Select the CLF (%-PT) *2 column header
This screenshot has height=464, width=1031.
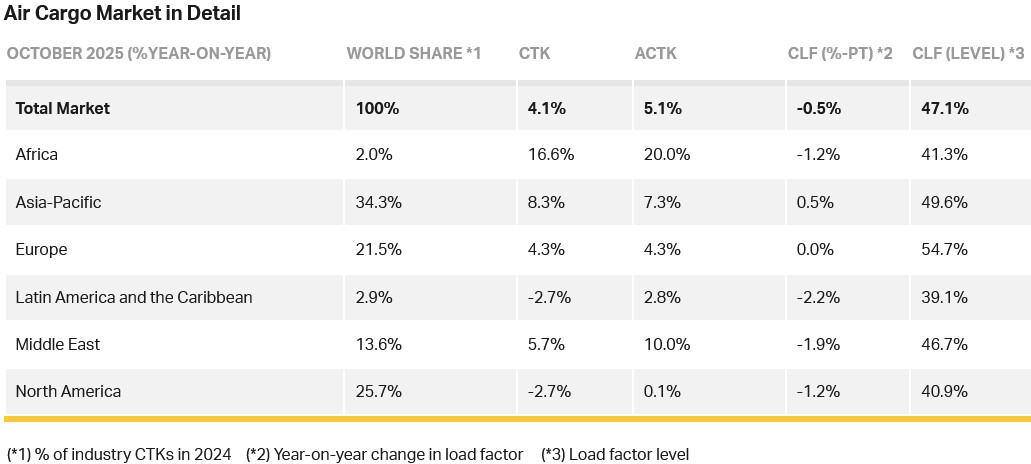click(x=840, y=53)
